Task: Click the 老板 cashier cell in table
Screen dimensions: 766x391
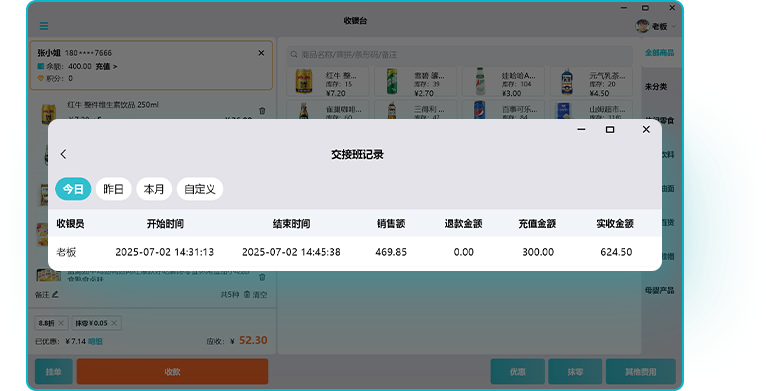Action: click(66, 252)
